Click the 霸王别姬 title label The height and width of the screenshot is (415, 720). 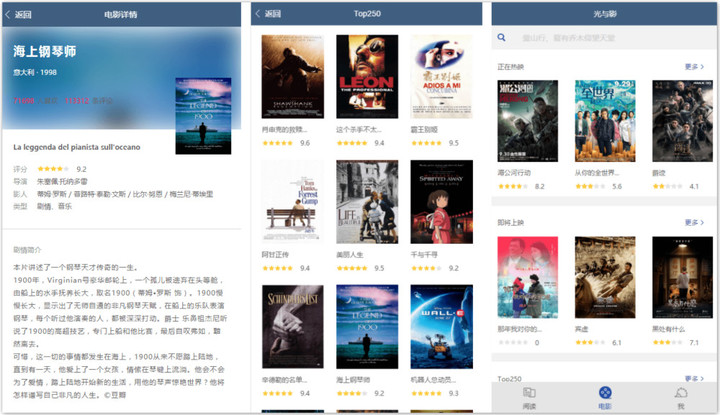tap(424, 129)
